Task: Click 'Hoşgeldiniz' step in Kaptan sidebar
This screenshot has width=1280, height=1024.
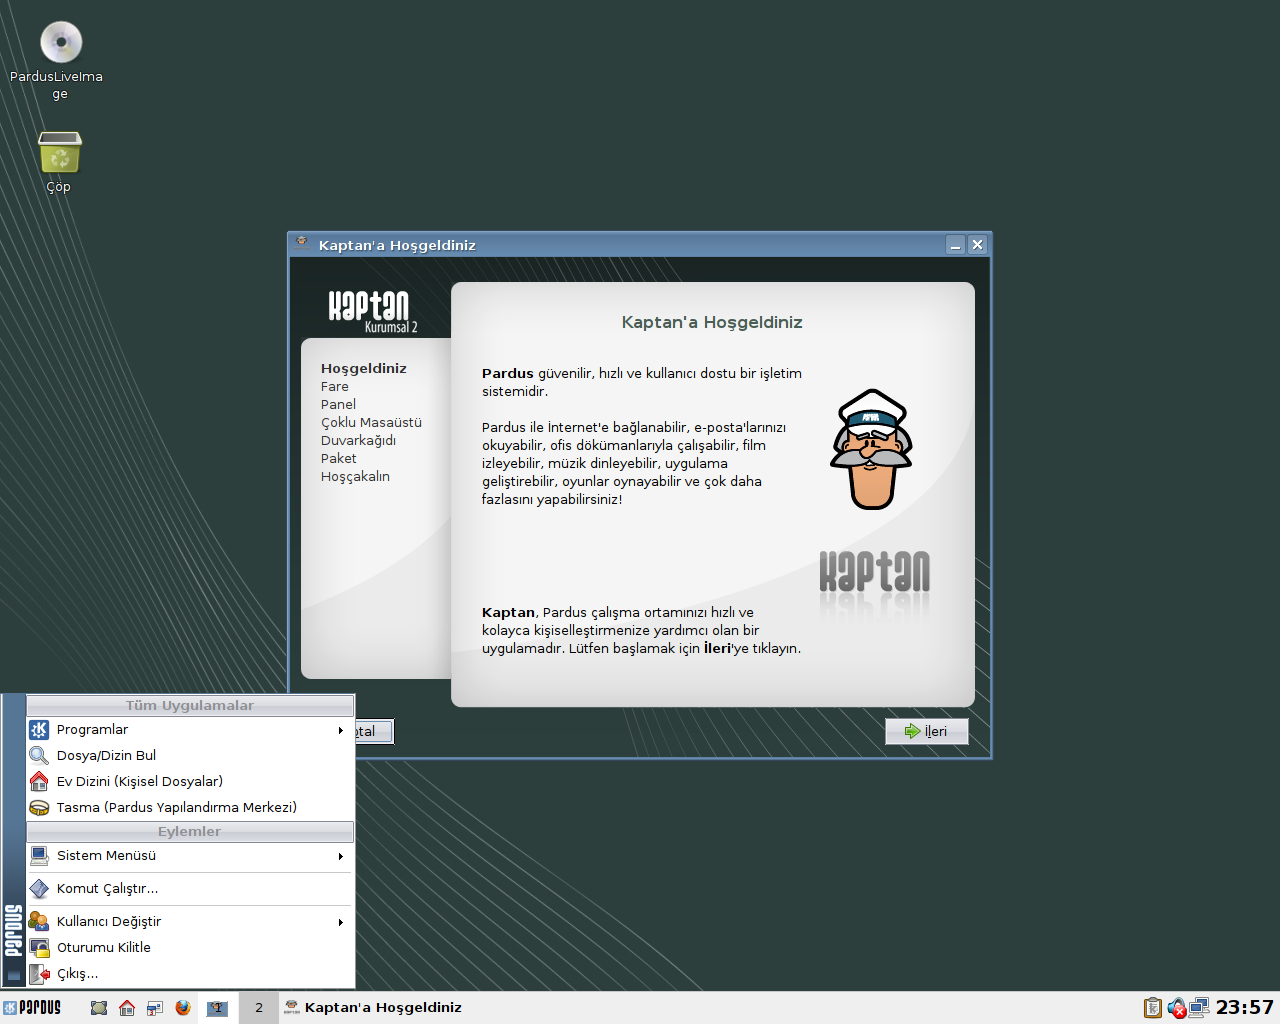Action: 364,369
